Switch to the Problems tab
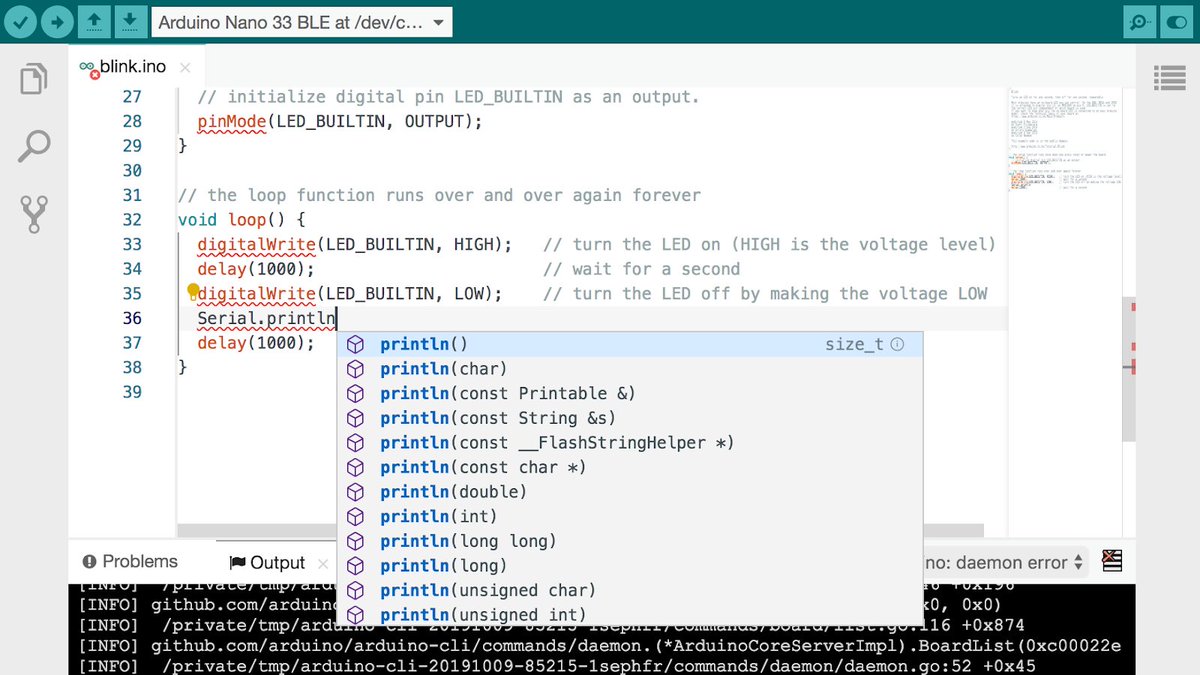 130,562
